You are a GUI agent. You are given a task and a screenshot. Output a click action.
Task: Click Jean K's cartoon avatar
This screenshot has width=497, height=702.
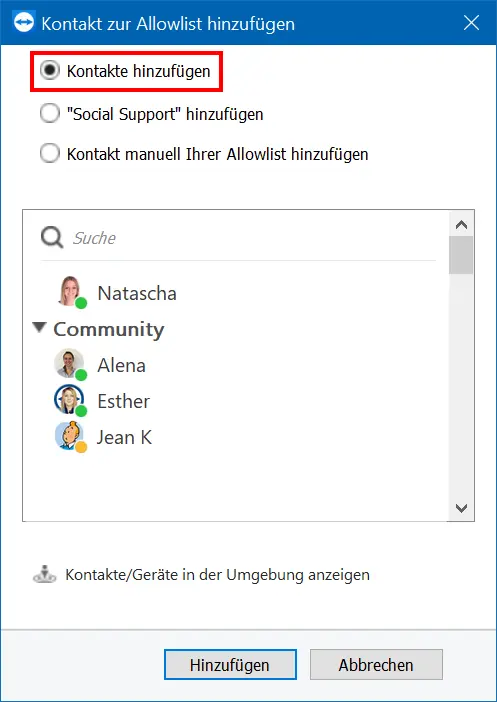pos(70,437)
